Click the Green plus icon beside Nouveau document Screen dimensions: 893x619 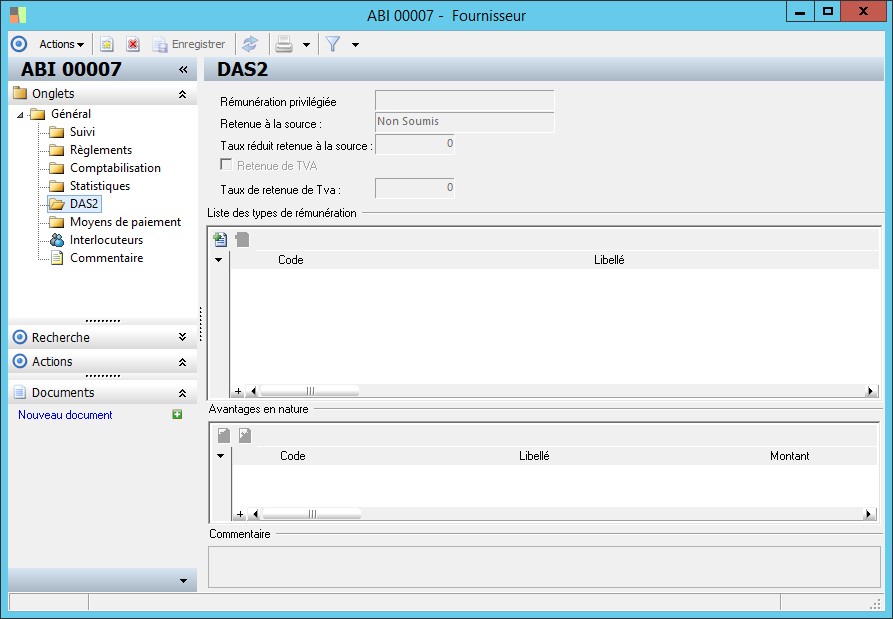177,415
